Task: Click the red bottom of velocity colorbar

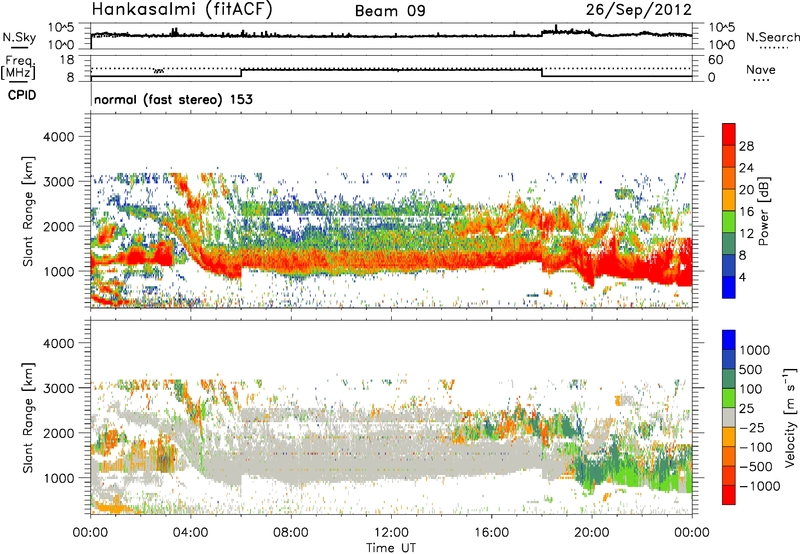Action: point(729,495)
